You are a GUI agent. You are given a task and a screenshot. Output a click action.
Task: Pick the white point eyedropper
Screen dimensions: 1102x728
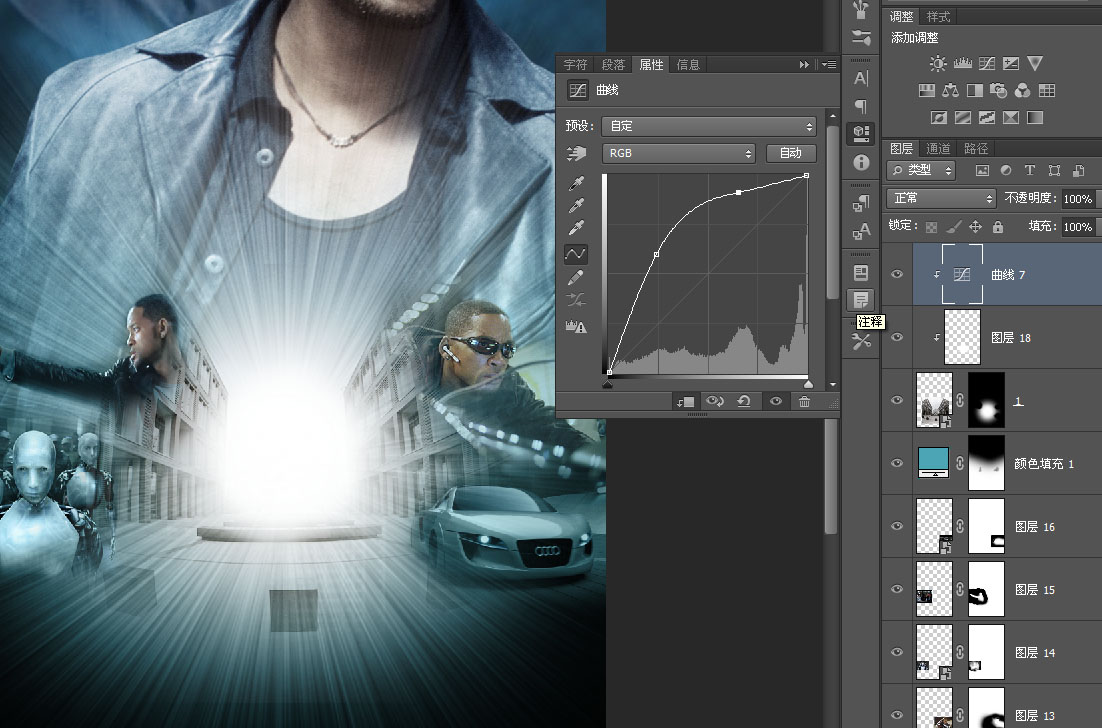pos(576,228)
